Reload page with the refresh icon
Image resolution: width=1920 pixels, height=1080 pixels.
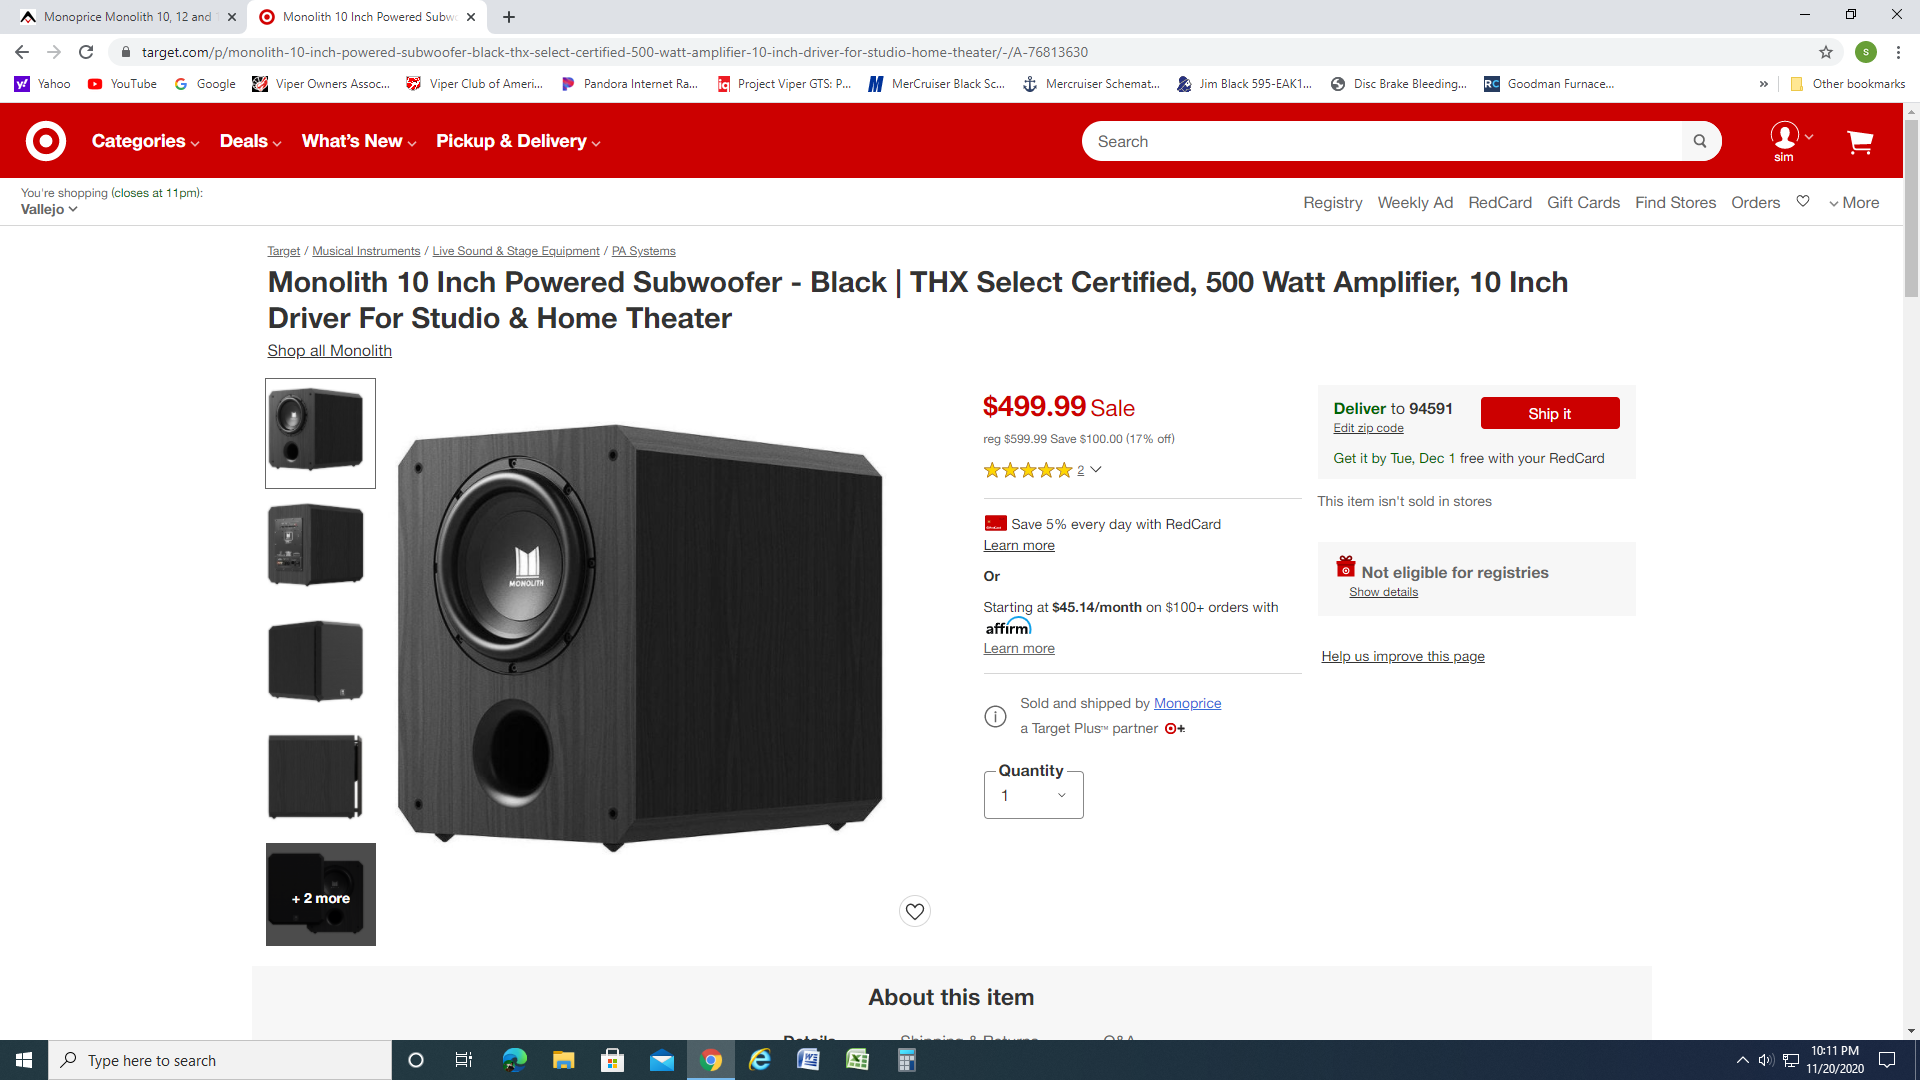[86, 52]
